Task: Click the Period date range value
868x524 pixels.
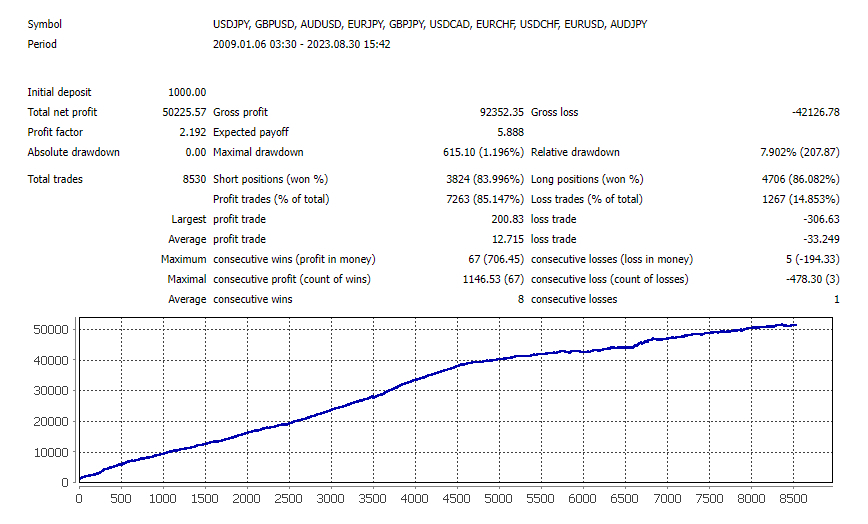Action: (x=302, y=44)
